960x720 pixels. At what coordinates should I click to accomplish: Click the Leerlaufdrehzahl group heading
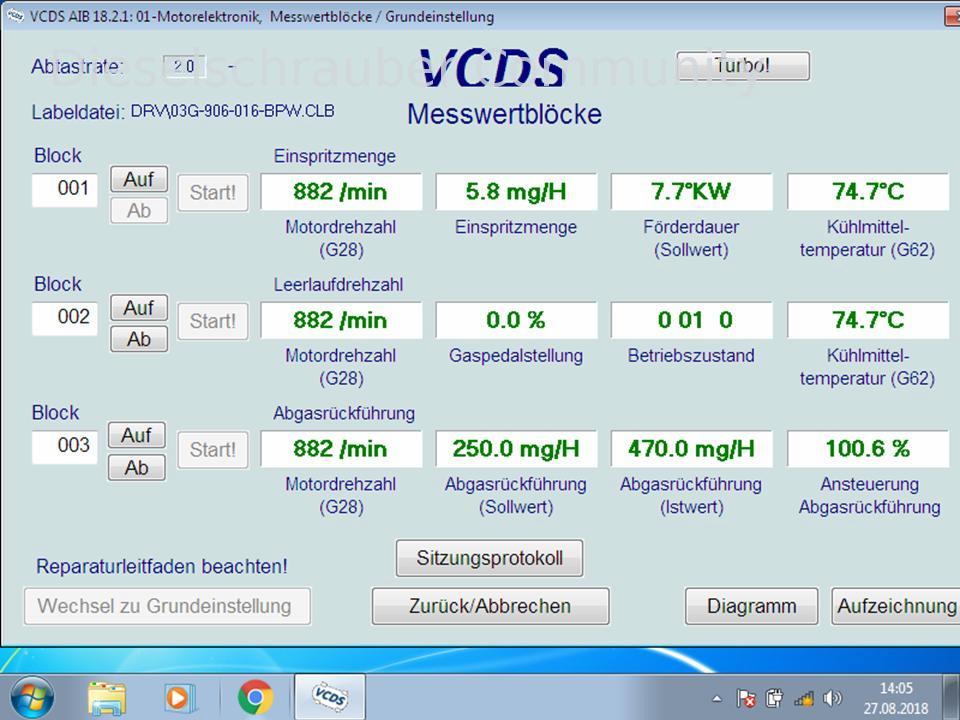coord(338,285)
